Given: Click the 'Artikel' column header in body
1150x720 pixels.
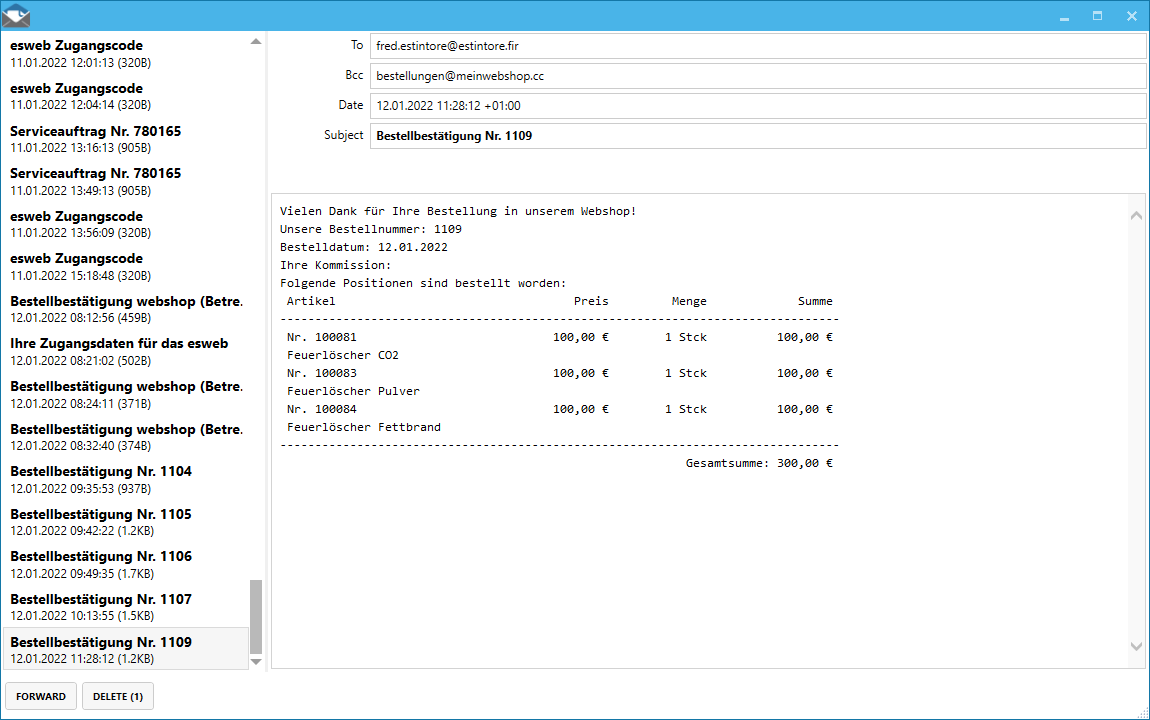Looking at the screenshot, I should [x=311, y=301].
